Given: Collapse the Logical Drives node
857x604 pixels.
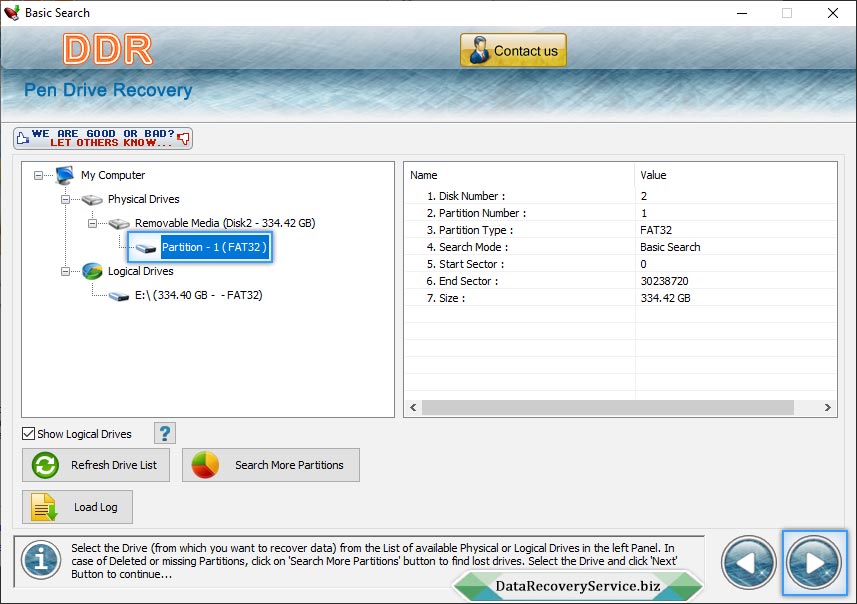Looking at the screenshot, I should [66, 272].
